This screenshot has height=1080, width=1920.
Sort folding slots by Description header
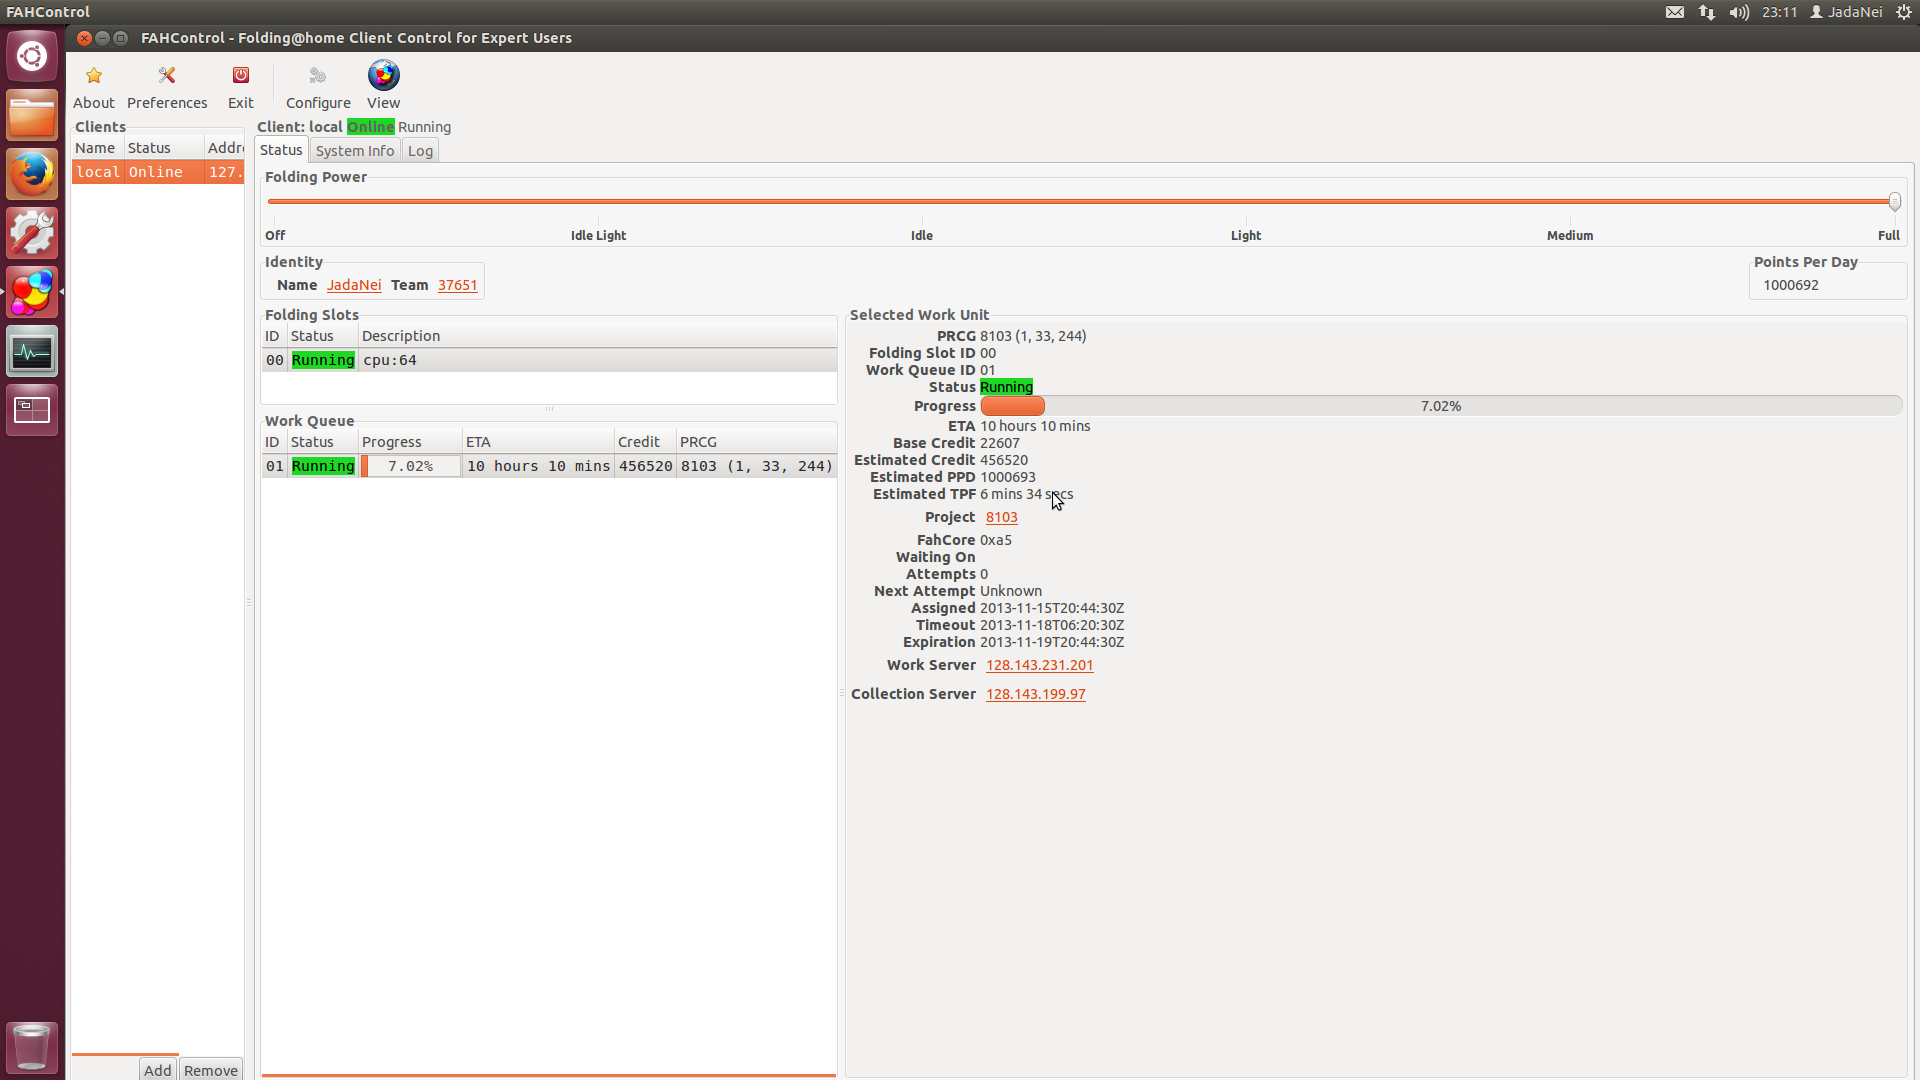(x=597, y=336)
